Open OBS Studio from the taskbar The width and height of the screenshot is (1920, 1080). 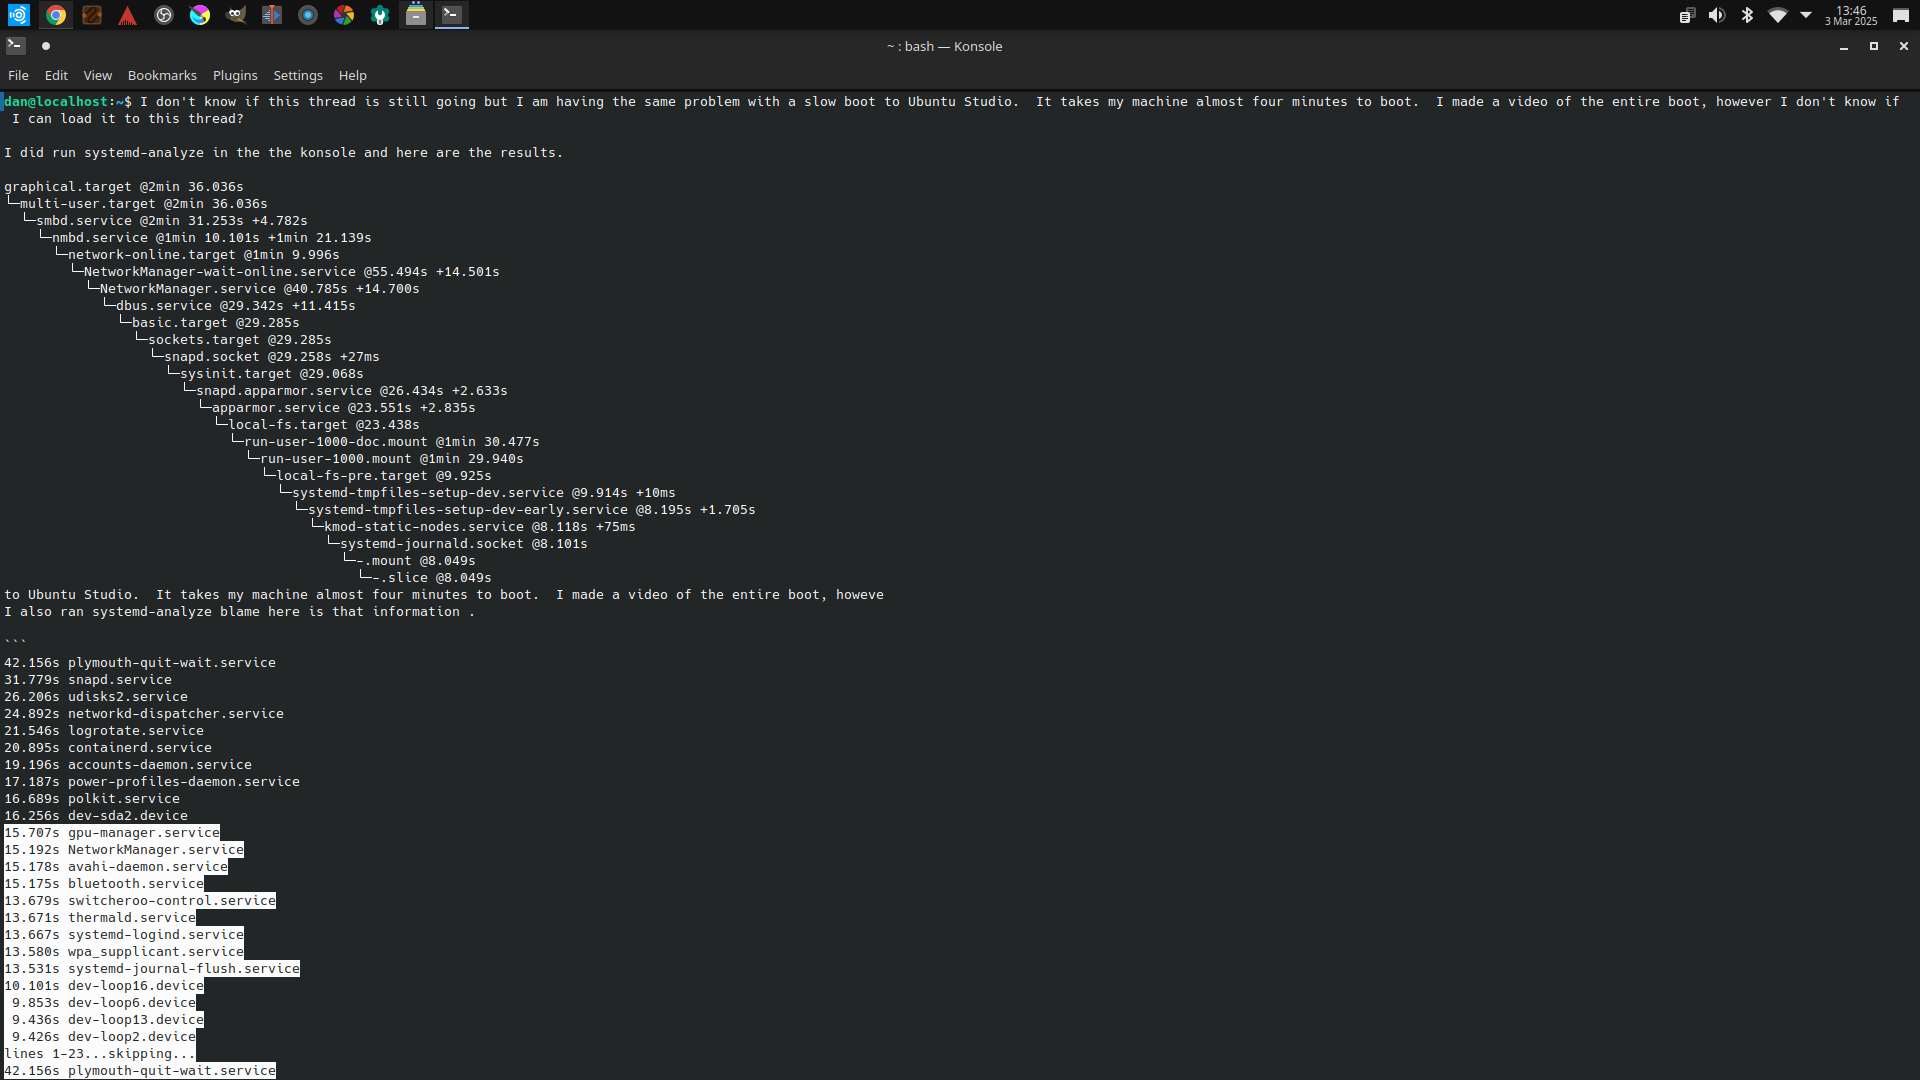(164, 15)
